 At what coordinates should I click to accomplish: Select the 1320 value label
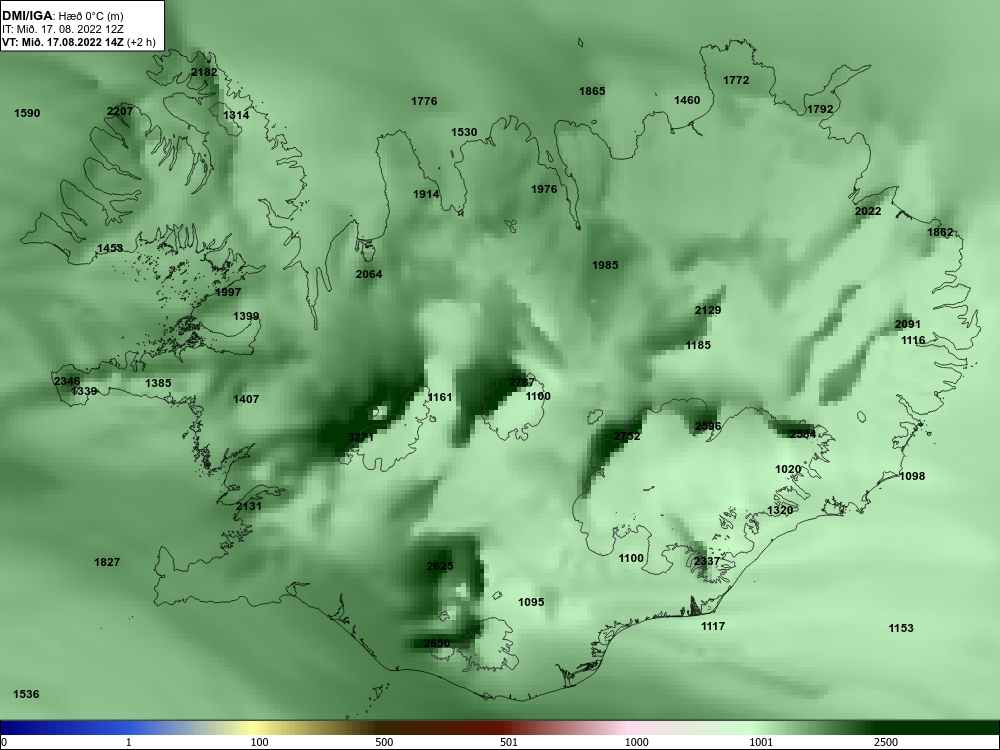click(x=780, y=510)
